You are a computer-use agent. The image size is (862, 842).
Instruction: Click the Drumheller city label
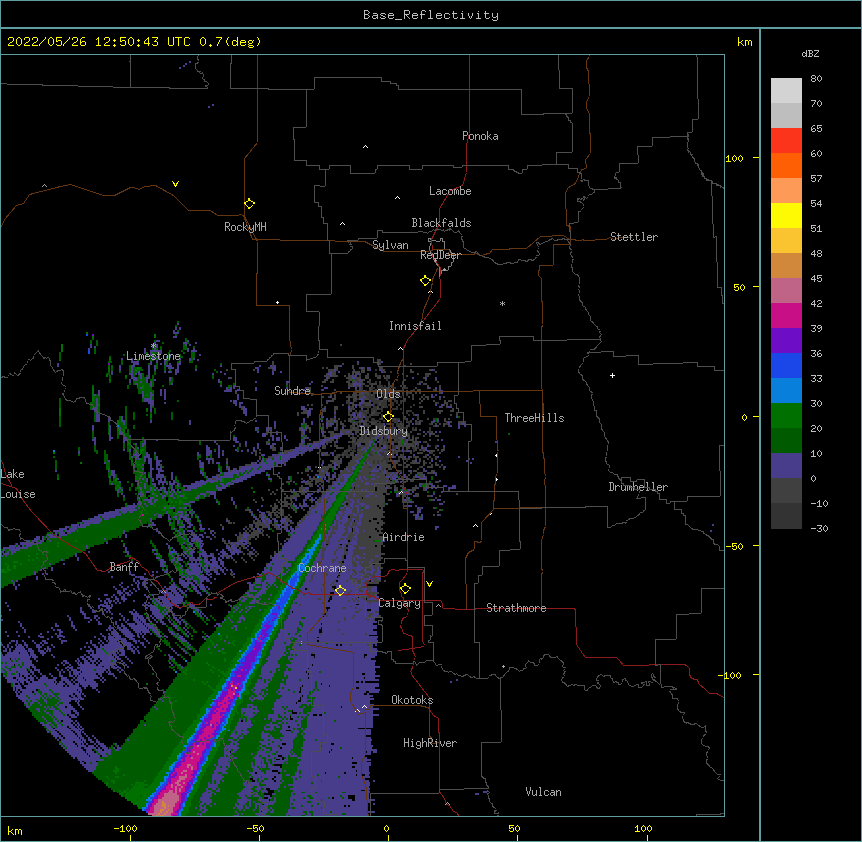click(x=638, y=487)
